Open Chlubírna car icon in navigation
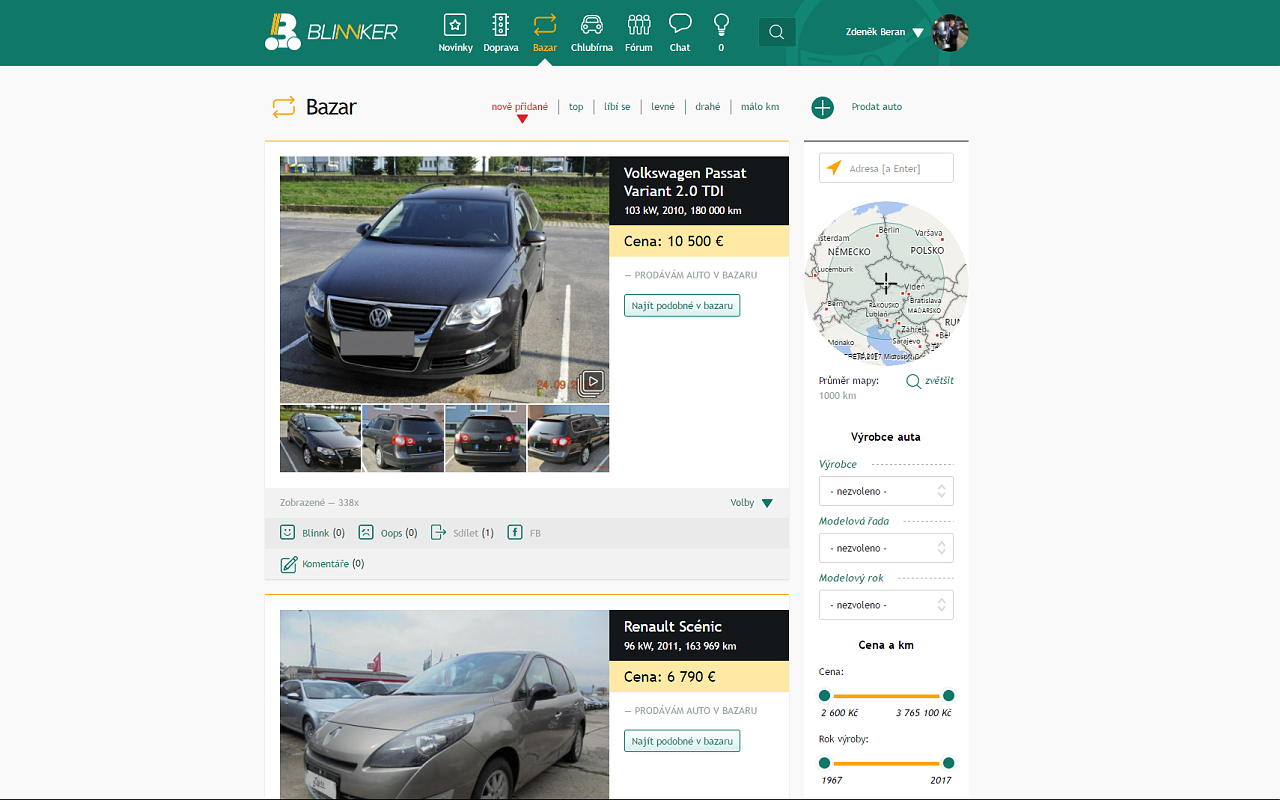Screen dimensions: 1280x800 (x=592, y=25)
